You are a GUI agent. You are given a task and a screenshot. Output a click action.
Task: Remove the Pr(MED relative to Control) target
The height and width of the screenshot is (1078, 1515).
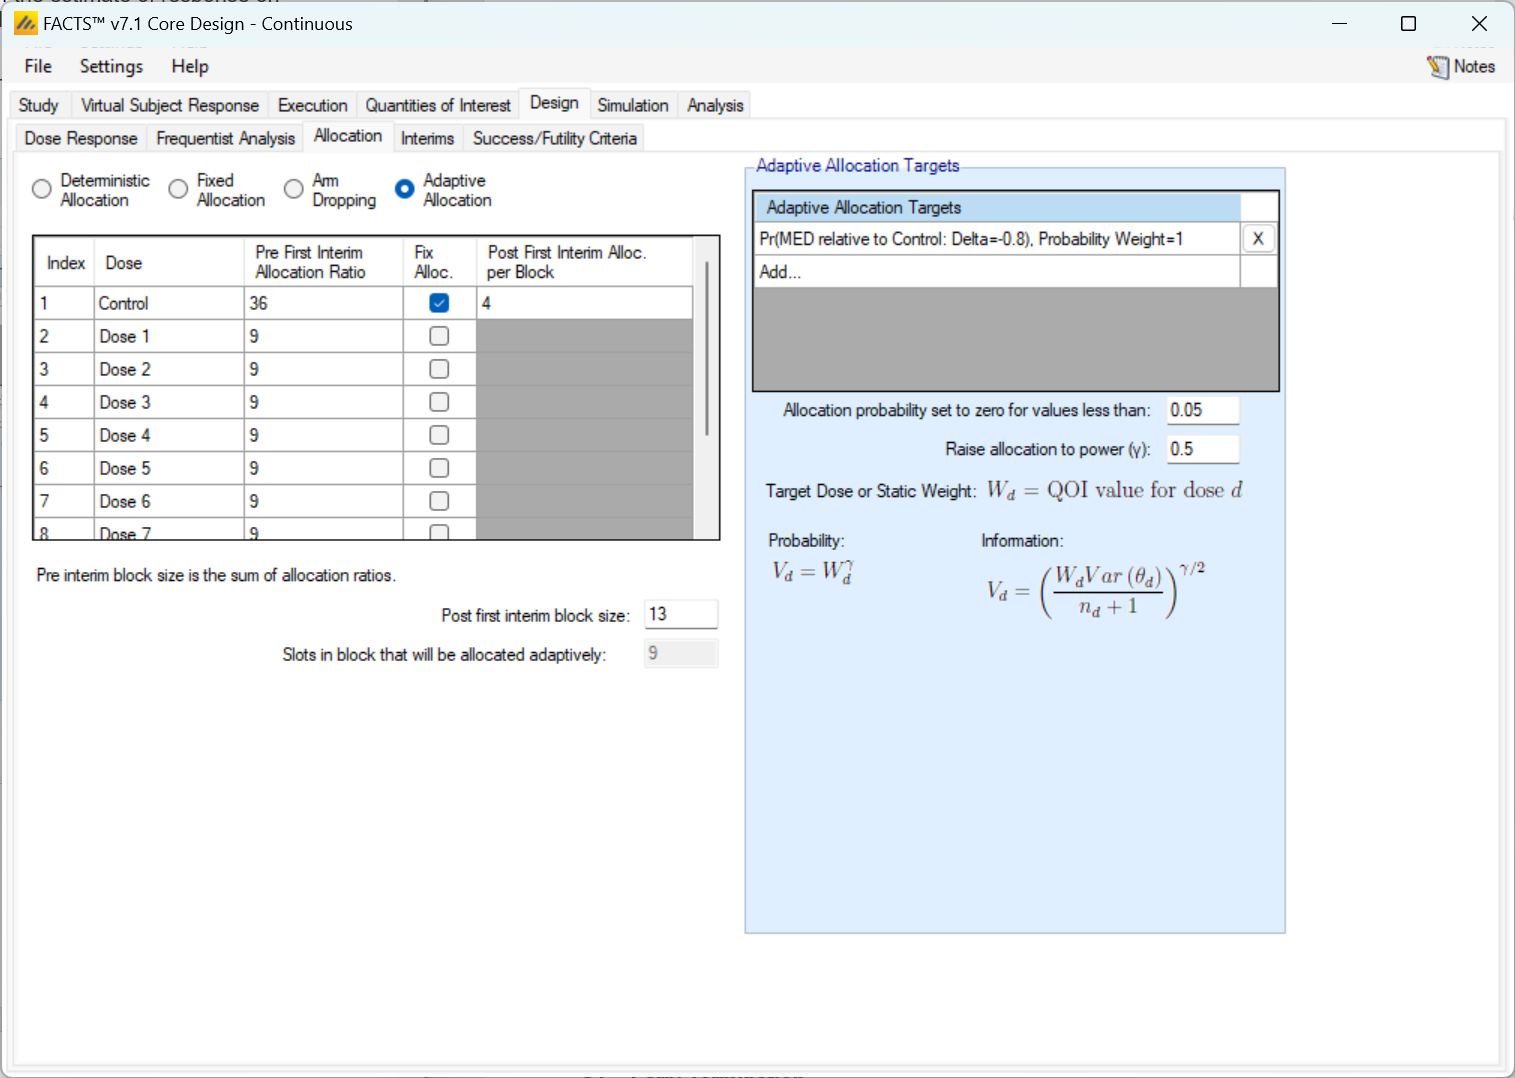coord(1258,239)
